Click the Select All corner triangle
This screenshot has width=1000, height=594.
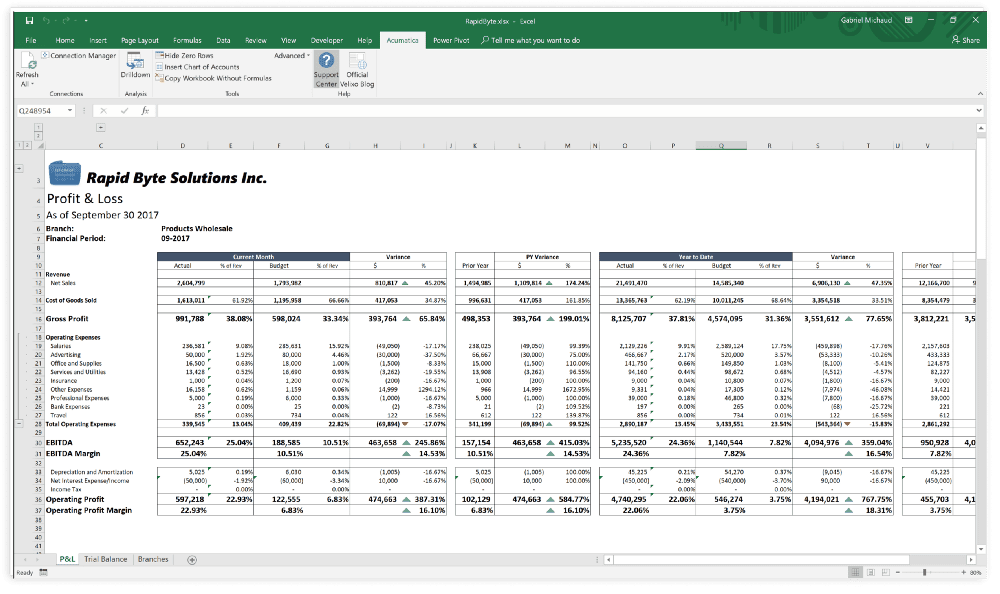click(x=41, y=145)
